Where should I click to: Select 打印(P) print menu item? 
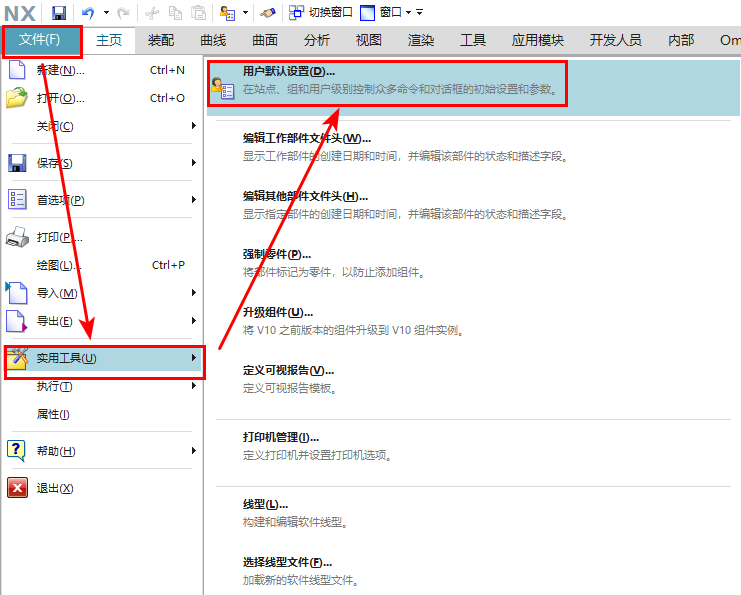102,237
